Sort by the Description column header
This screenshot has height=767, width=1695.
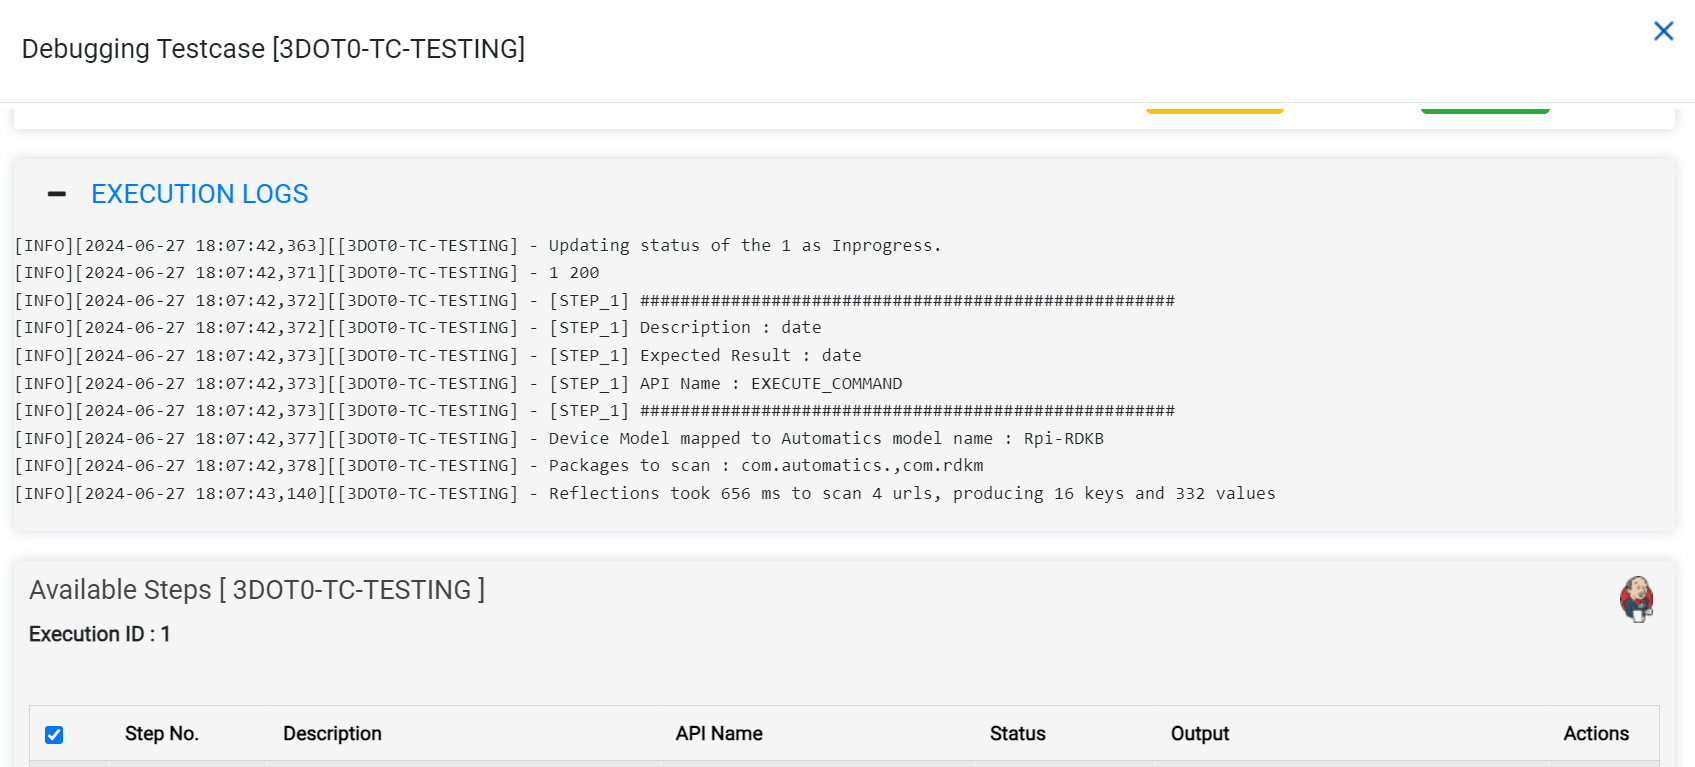332,734
